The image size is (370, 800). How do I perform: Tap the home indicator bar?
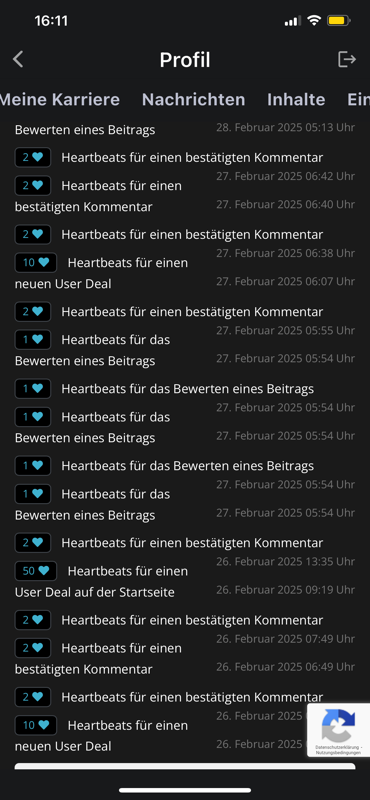tap(185, 790)
